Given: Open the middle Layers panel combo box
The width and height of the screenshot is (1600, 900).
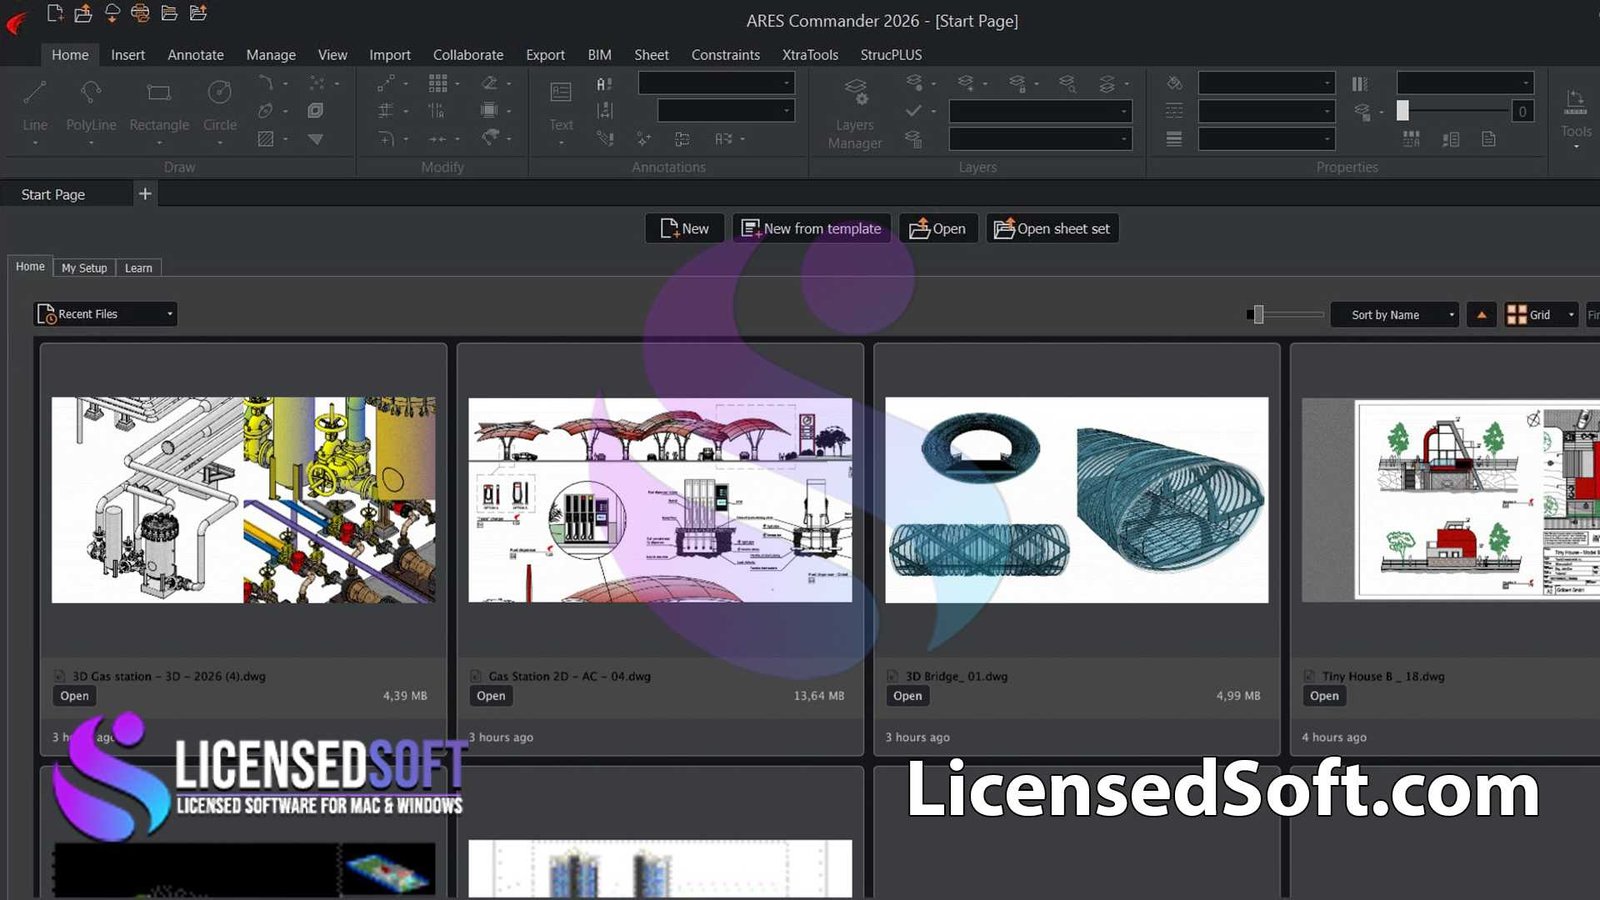Looking at the screenshot, I should click(x=1040, y=111).
